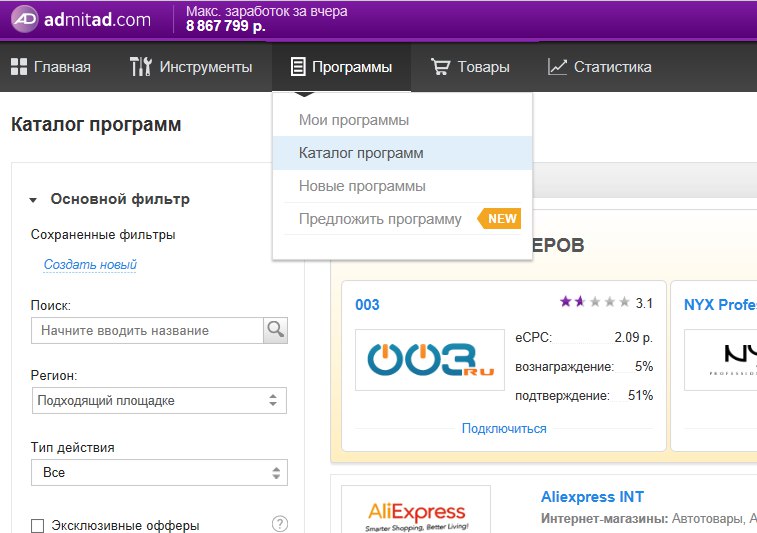Click help question mark beside Эксклюзивные офферы

[x=280, y=524]
